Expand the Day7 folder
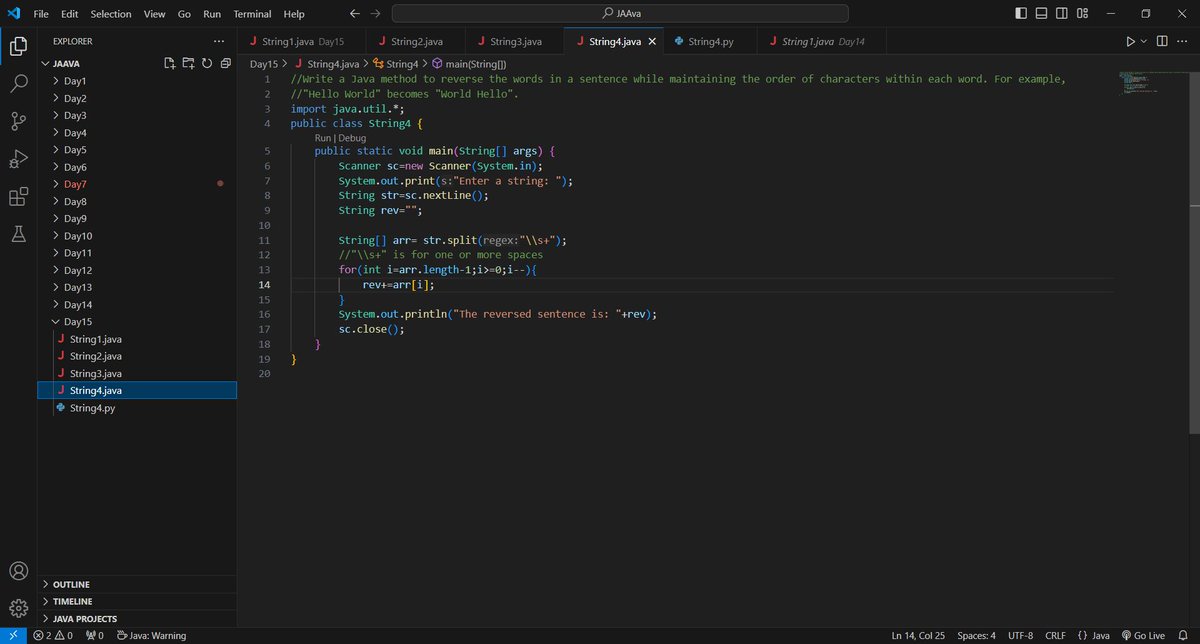 [x=138, y=184]
